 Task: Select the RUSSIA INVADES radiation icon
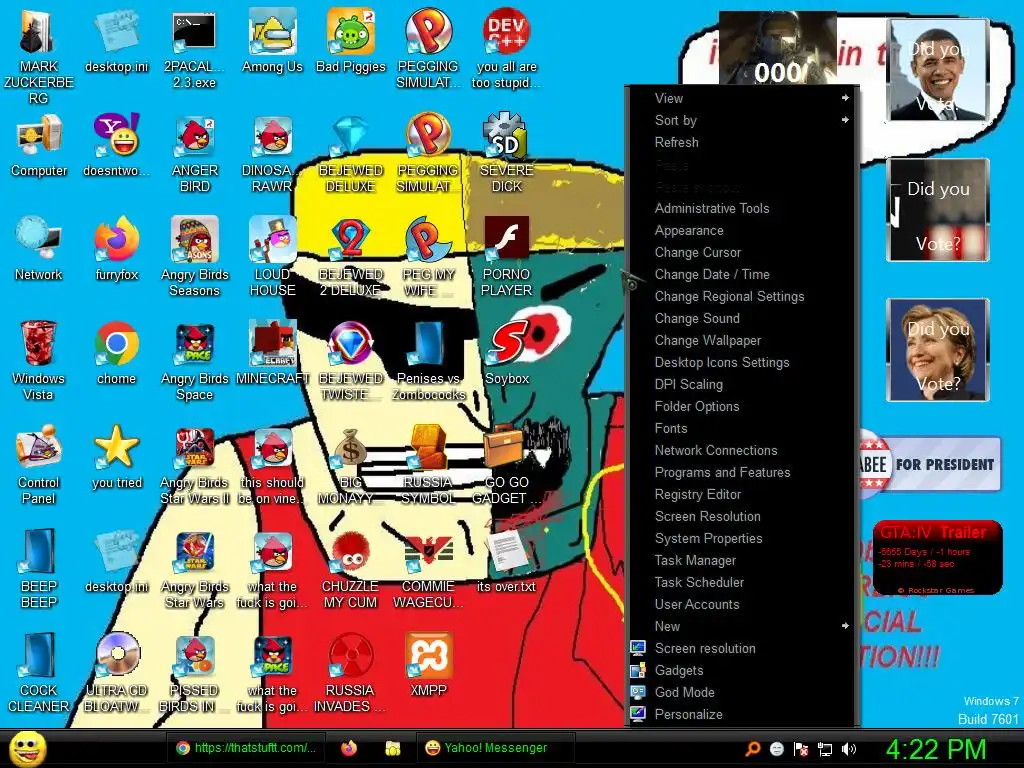[351, 672]
